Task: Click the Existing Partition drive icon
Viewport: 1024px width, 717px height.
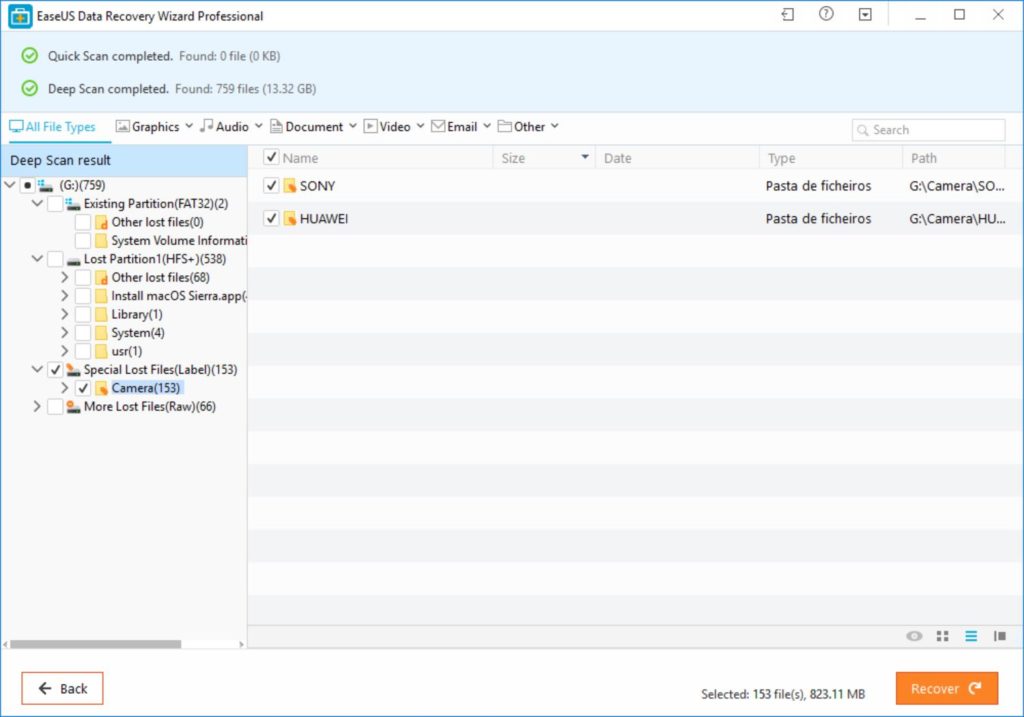Action: (72, 204)
